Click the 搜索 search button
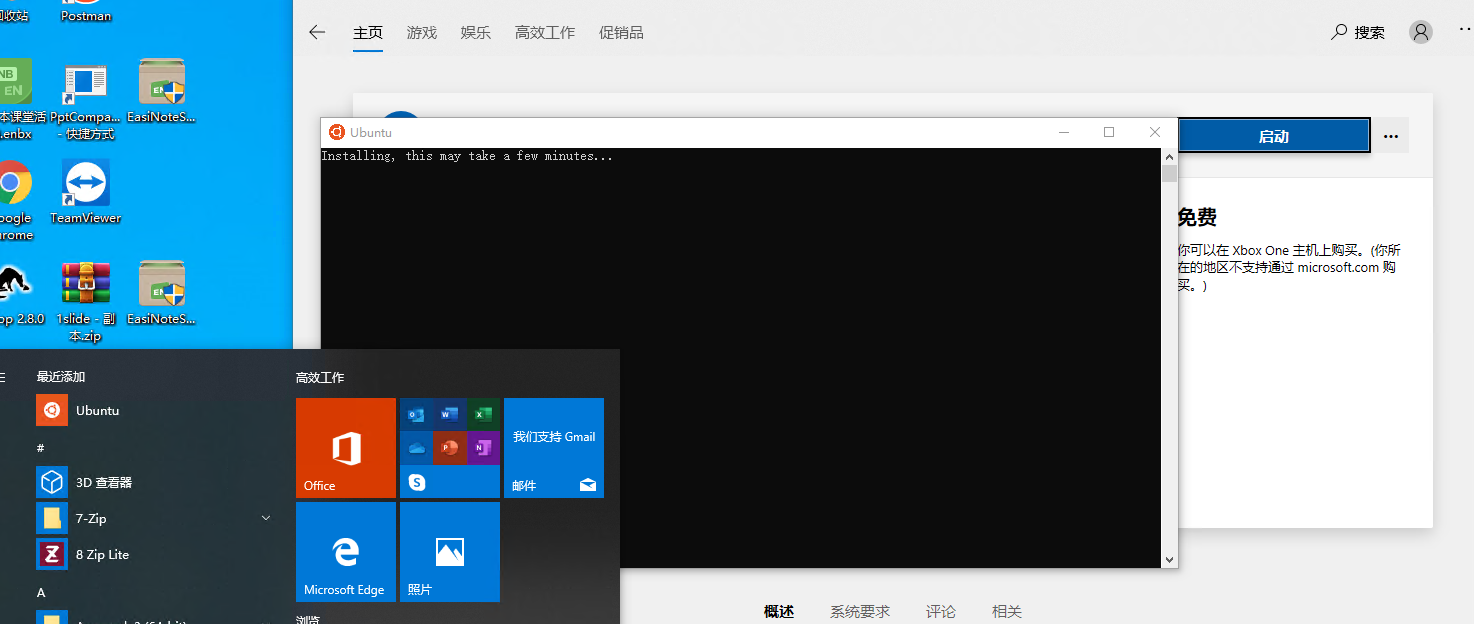 [1358, 32]
